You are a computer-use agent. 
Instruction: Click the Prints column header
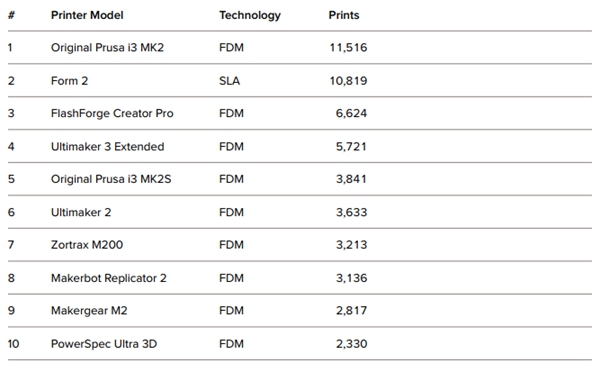[x=344, y=15]
